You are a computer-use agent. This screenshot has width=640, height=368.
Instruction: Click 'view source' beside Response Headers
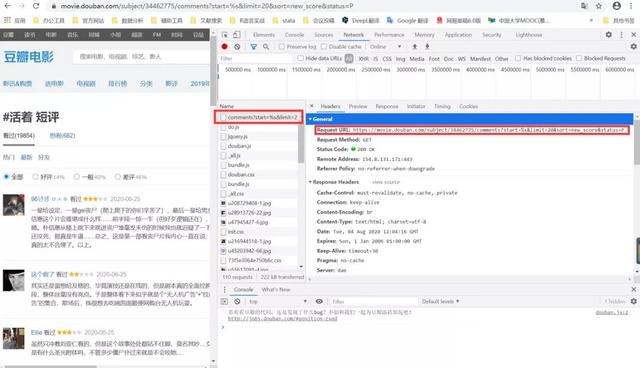pos(386,182)
